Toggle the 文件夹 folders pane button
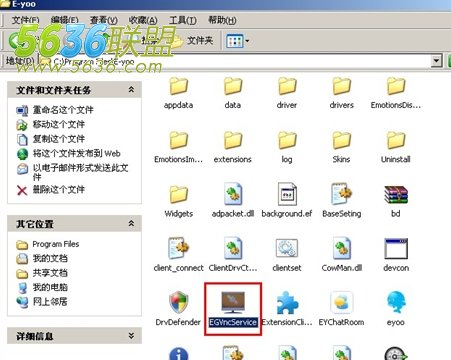Screen dimensions: 451x360 click(193, 41)
